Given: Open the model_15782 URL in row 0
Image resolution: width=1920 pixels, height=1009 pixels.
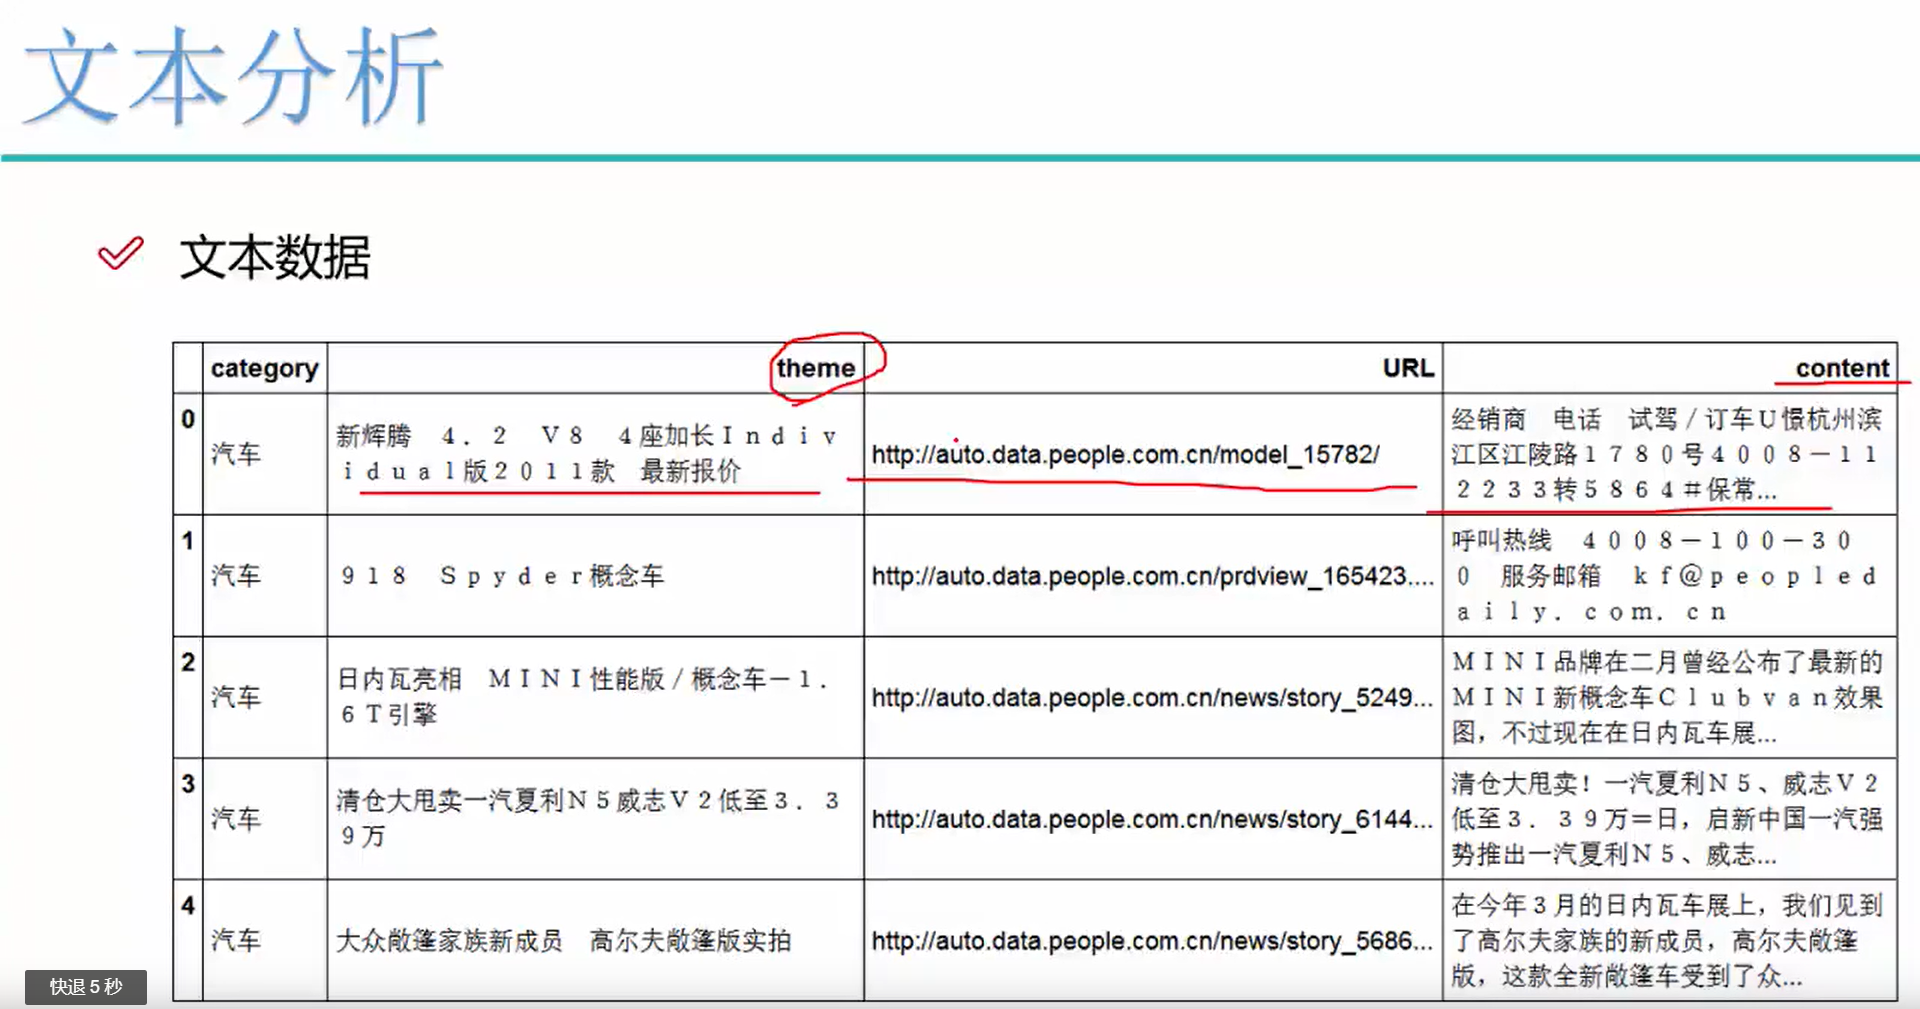Looking at the screenshot, I should (1126, 455).
